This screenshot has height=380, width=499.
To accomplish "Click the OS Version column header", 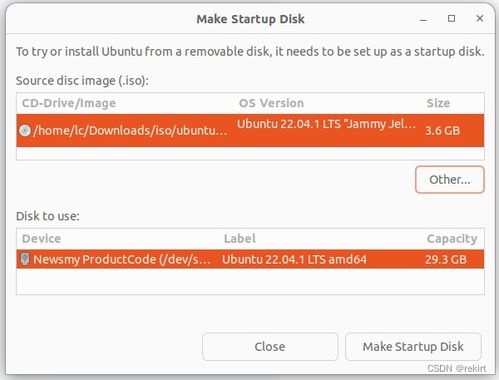I will click(x=271, y=103).
